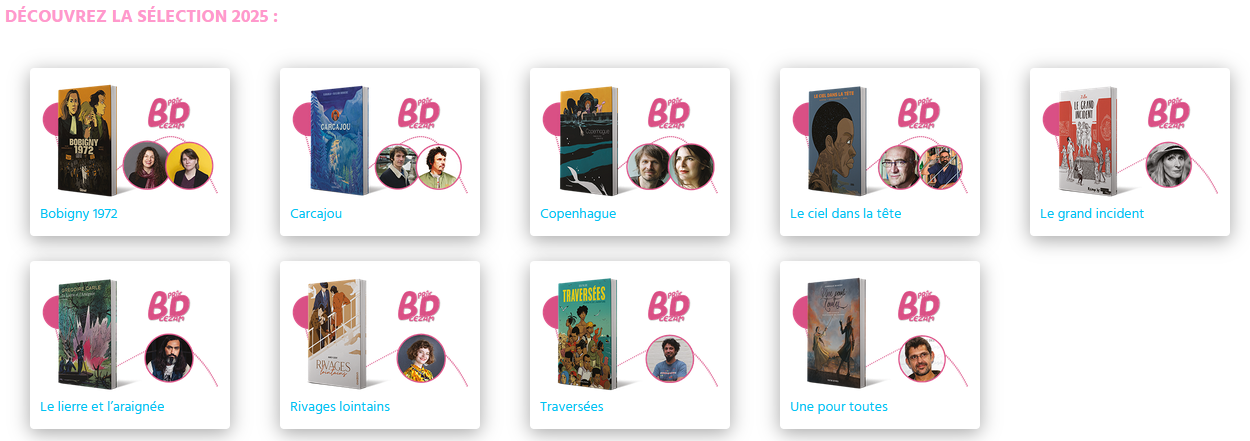Click author portrait on Traversées card
This screenshot has height=441, width=1250.
click(x=670, y=358)
